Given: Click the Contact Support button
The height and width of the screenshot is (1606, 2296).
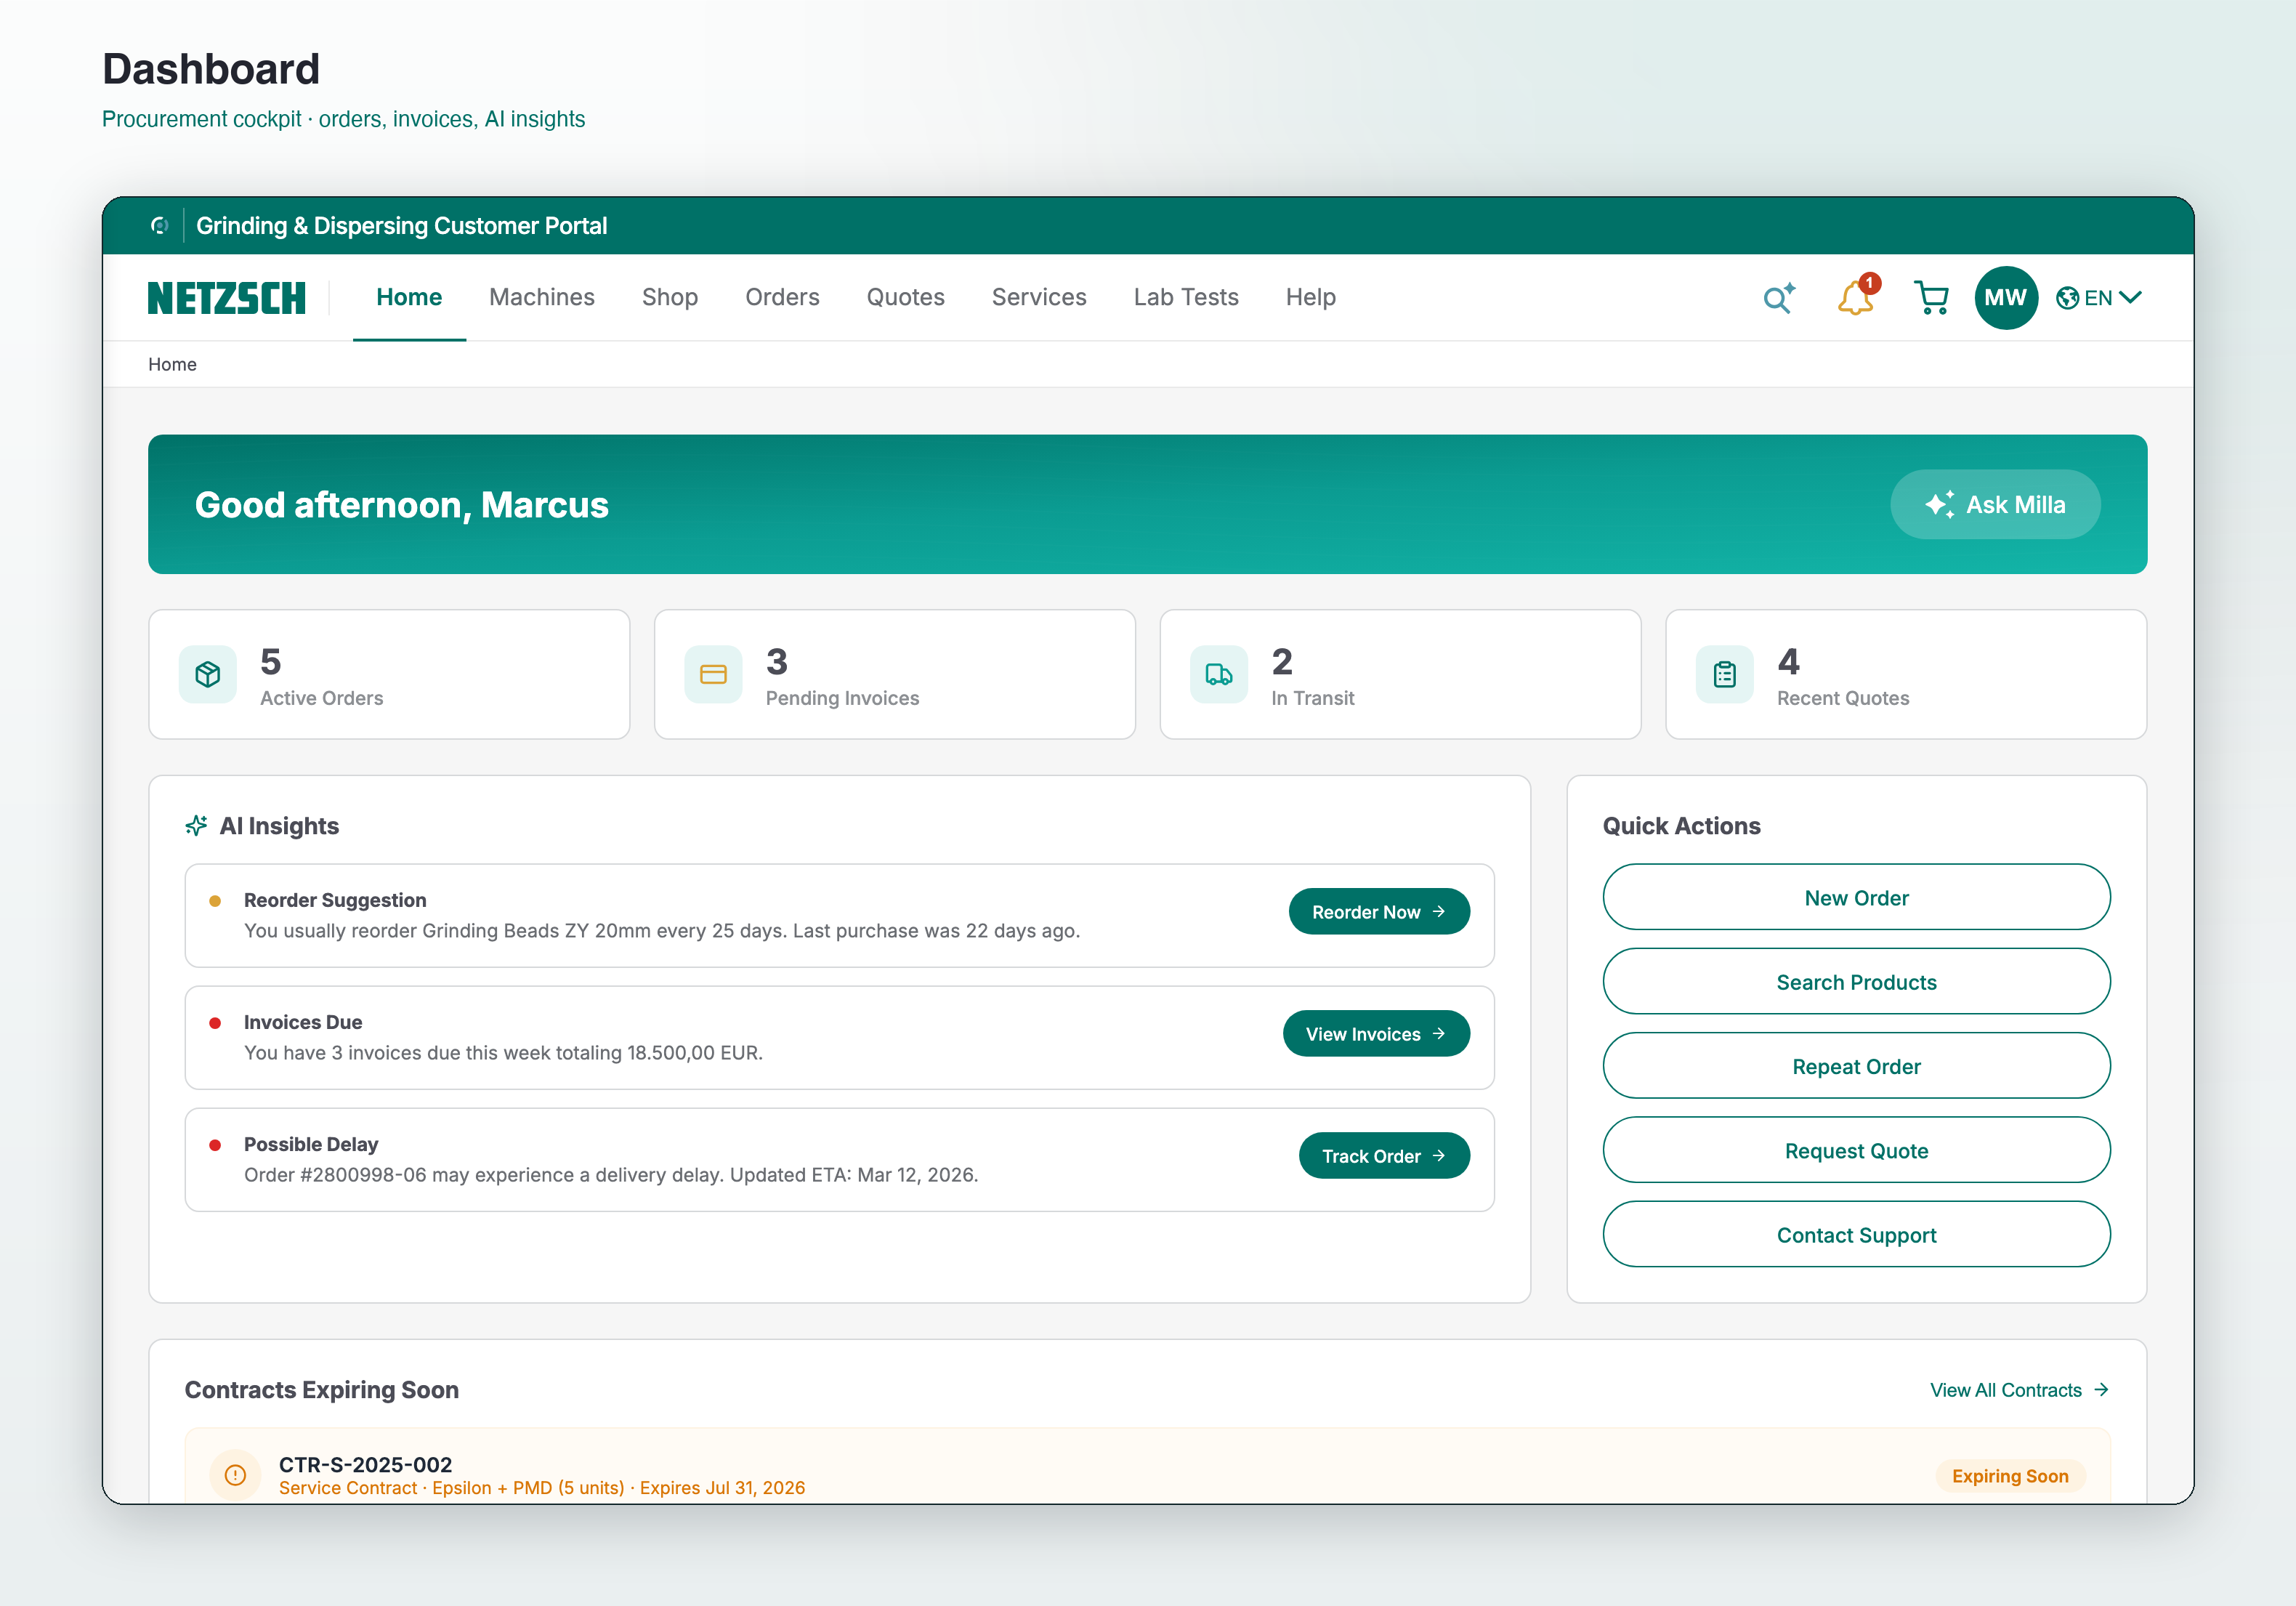Looking at the screenshot, I should (x=1856, y=1235).
